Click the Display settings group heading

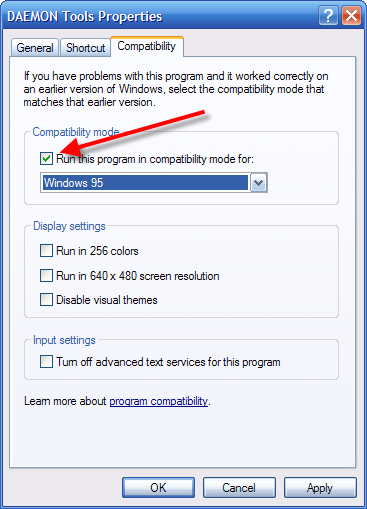[69, 226]
